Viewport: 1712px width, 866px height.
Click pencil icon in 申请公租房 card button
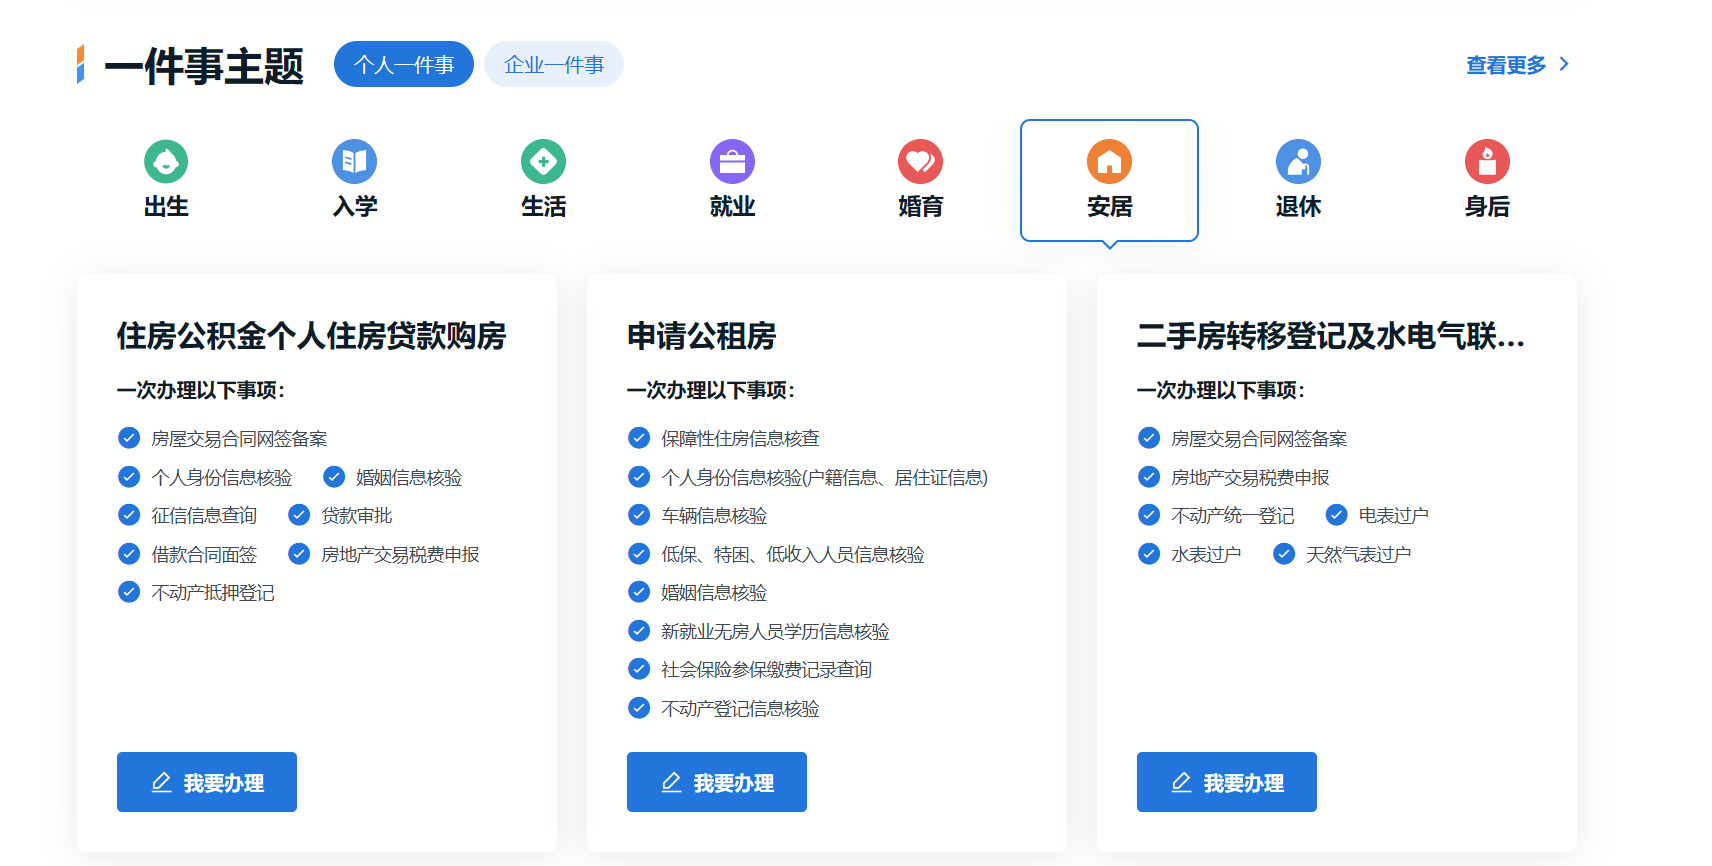[x=671, y=782]
